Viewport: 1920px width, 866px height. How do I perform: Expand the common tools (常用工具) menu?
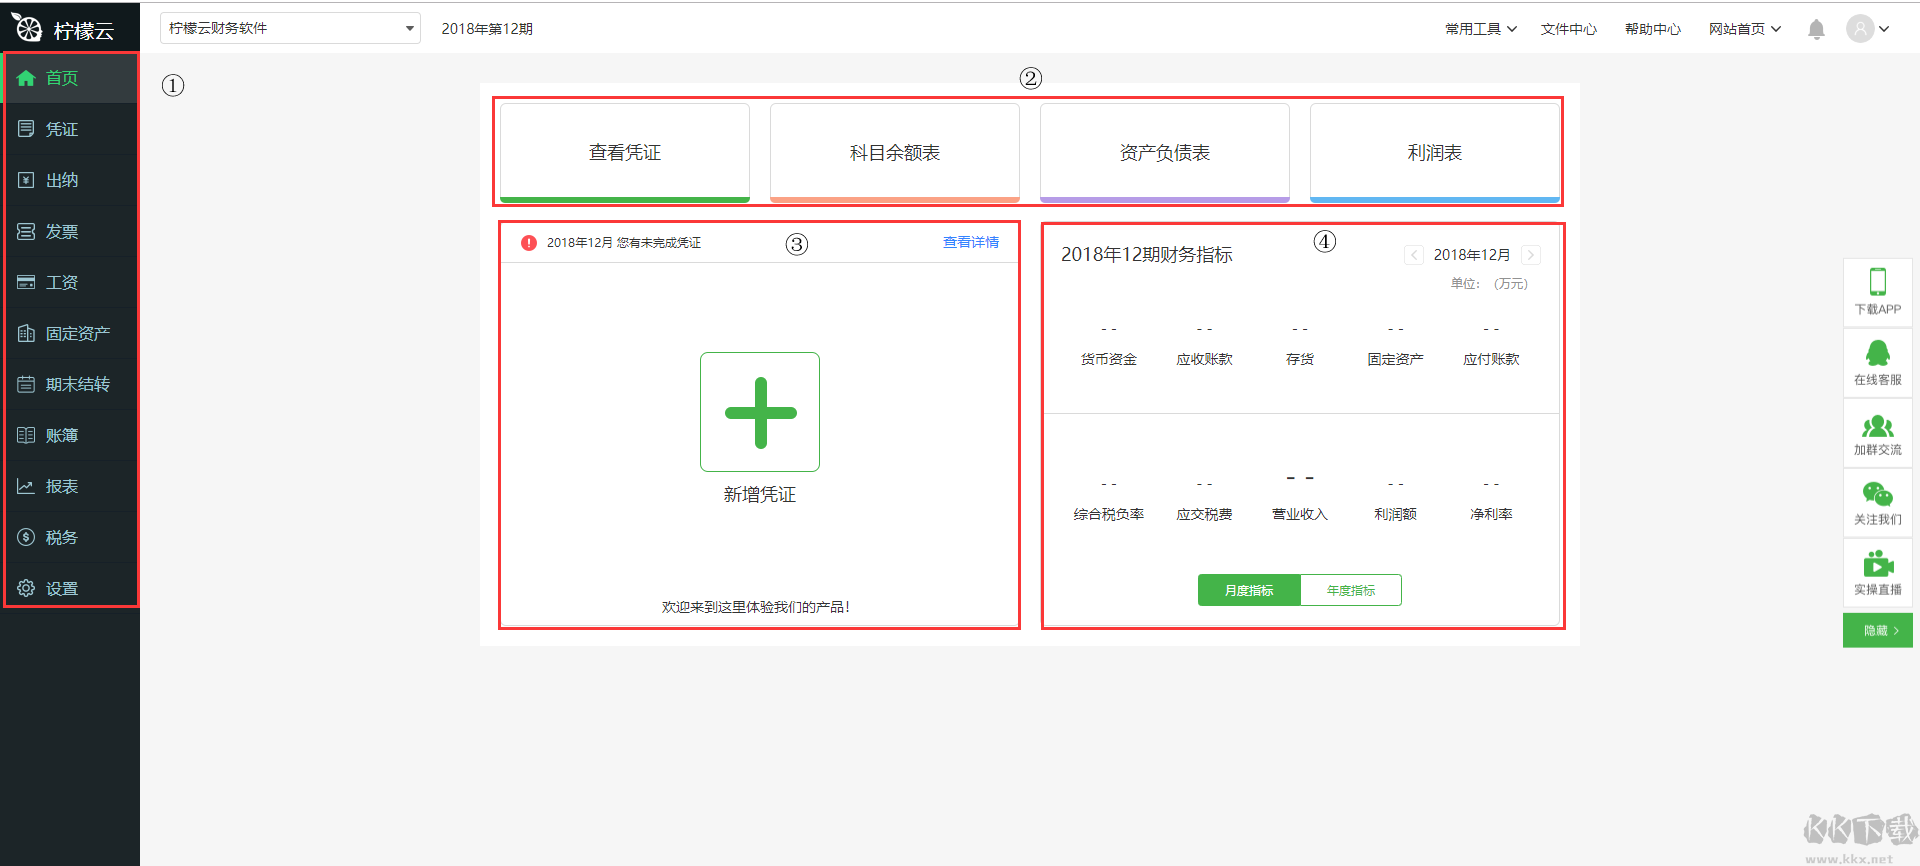(x=1480, y=29)
